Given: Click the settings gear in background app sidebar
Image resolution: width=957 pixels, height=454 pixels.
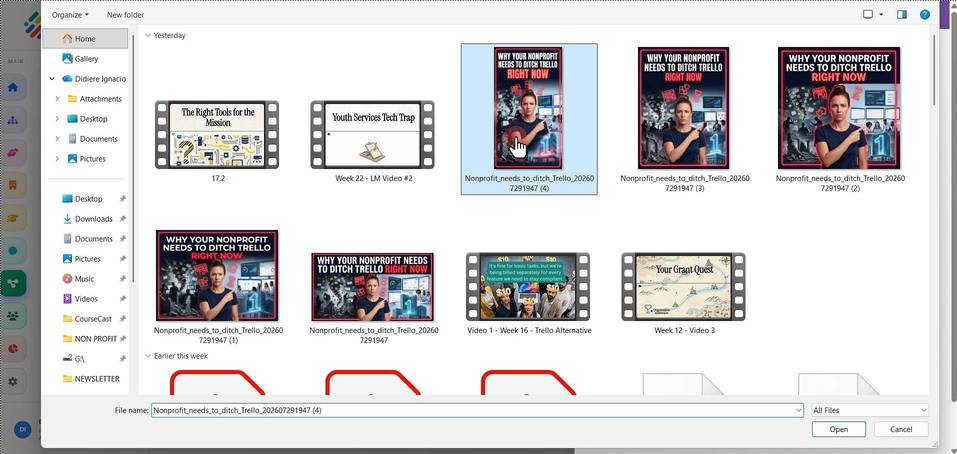Looking at the screenshot, I should pyautogui.click(x=13, y=381).
